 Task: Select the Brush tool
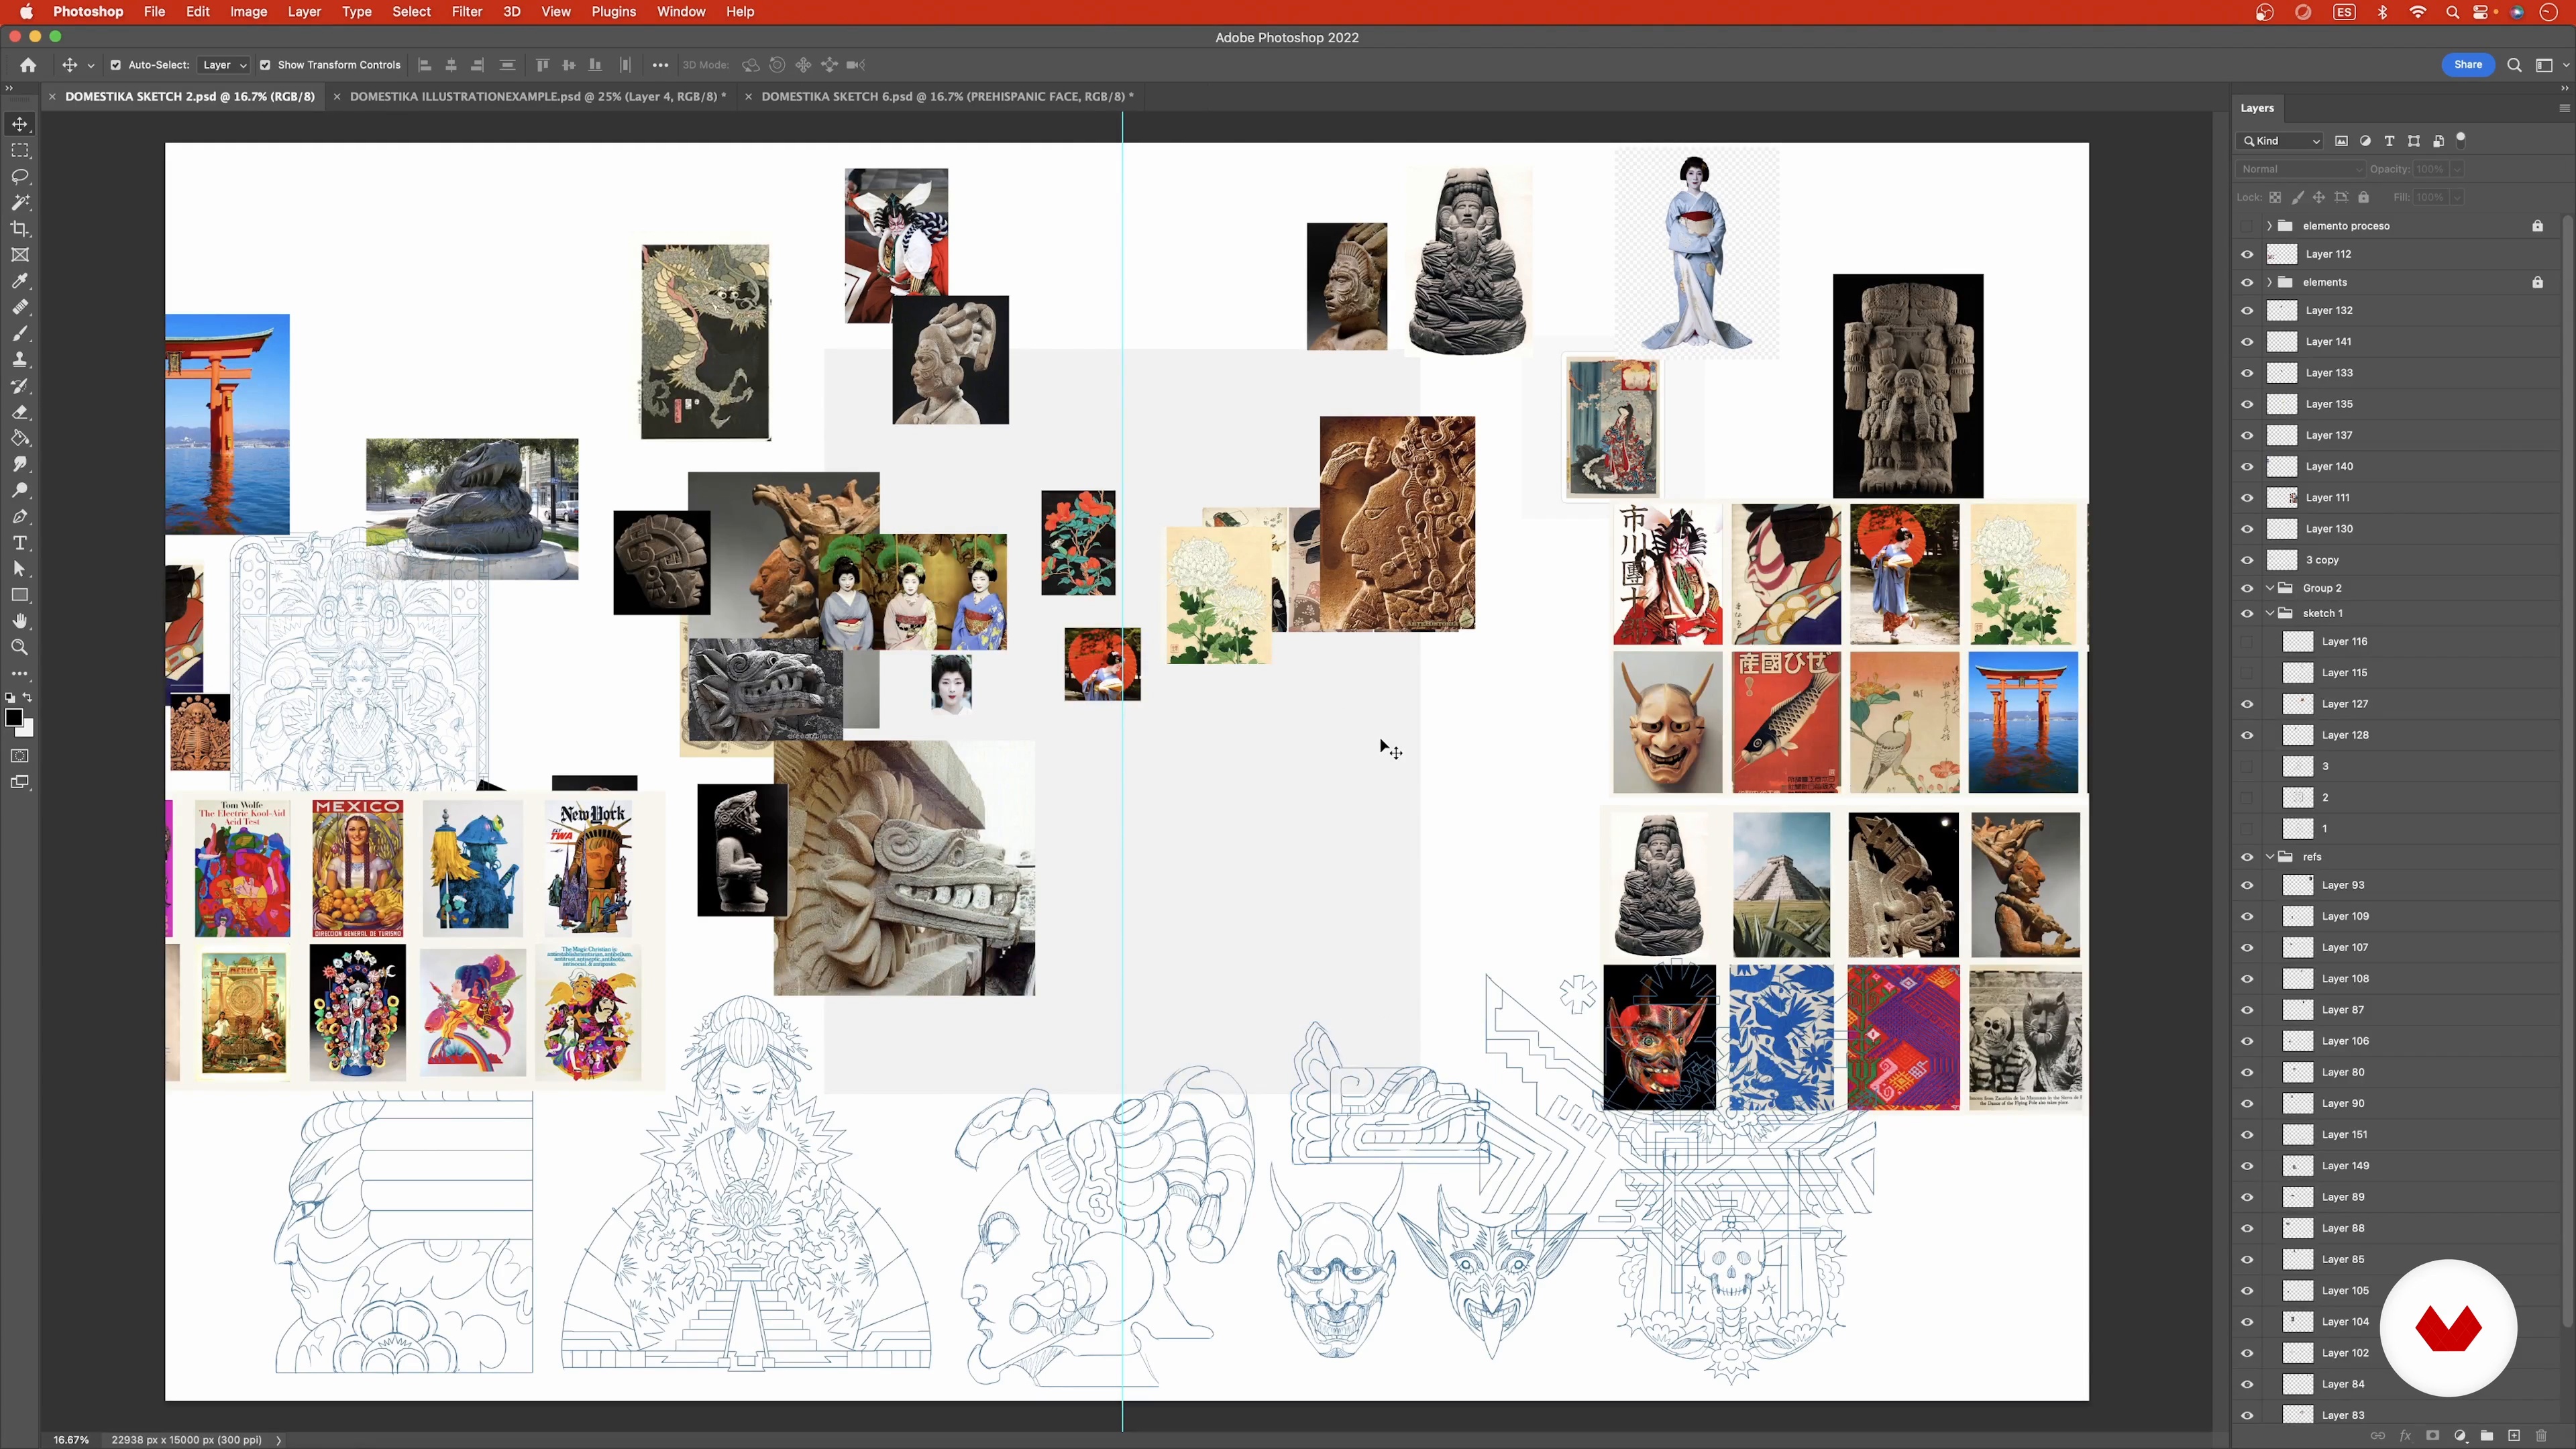tap(20, 334)
